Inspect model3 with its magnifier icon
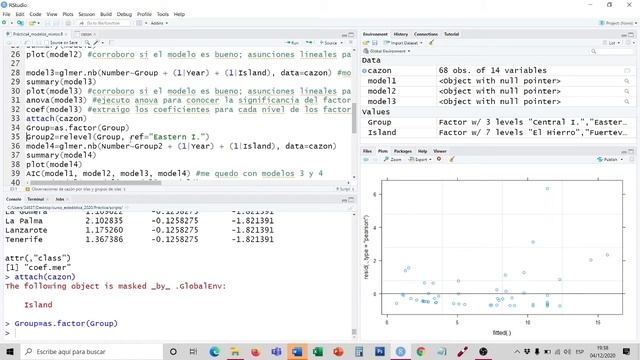Screen dimensions: 640x360 click(627, 102)
